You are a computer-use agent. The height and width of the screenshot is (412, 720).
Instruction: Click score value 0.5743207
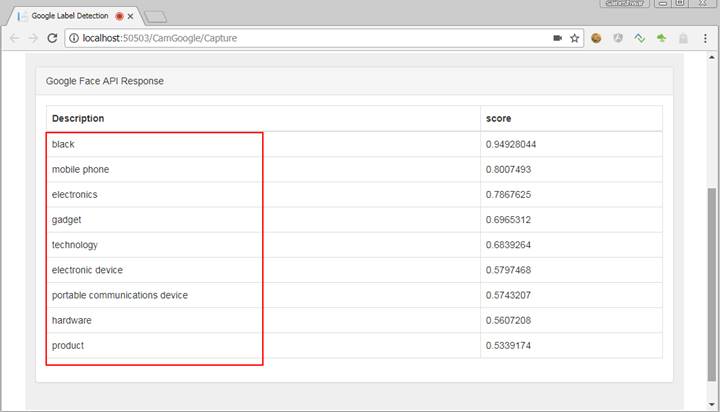click(508, 295)
